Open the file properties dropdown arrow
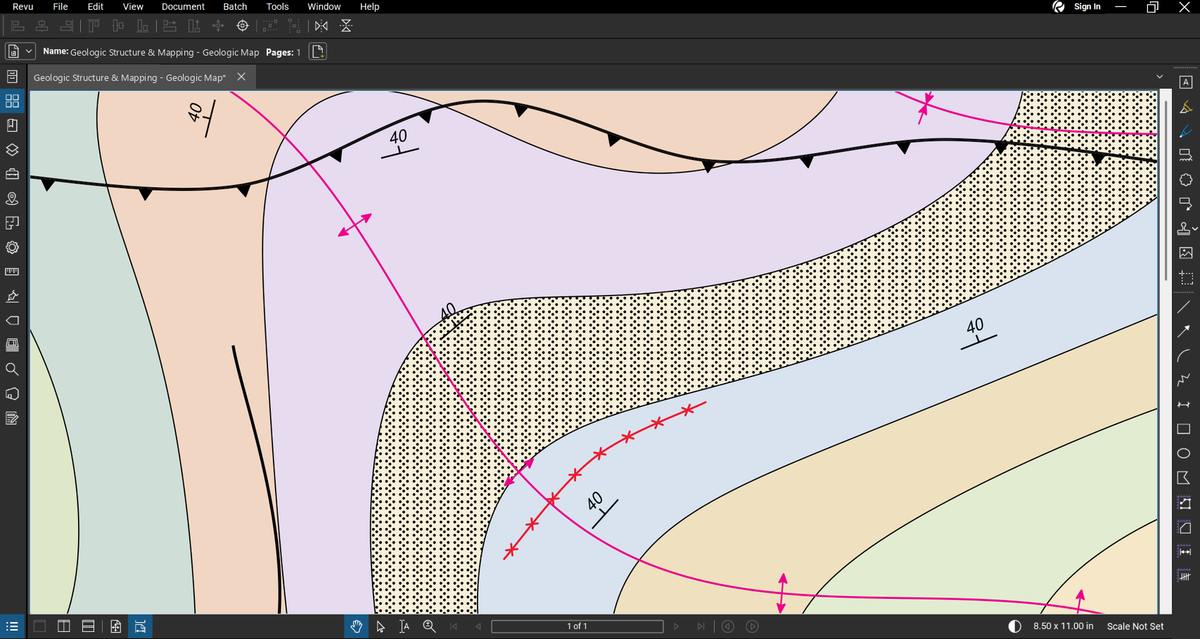This screenshot has width=1200, height=639. click(x=29, y=52)
